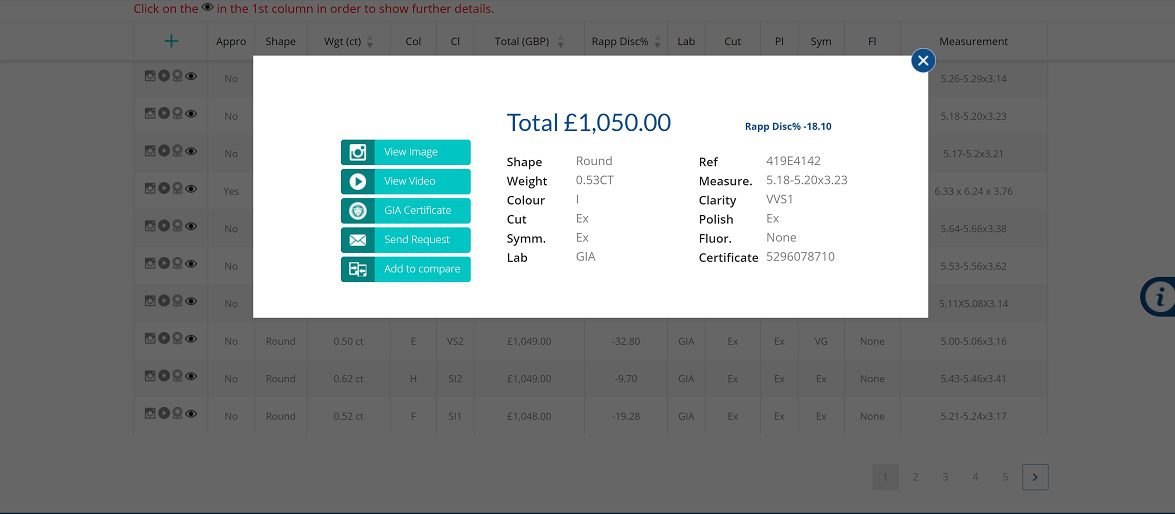Click the VS2 clarity cell
Screen dimensions: 1175x514
point(455,342)
